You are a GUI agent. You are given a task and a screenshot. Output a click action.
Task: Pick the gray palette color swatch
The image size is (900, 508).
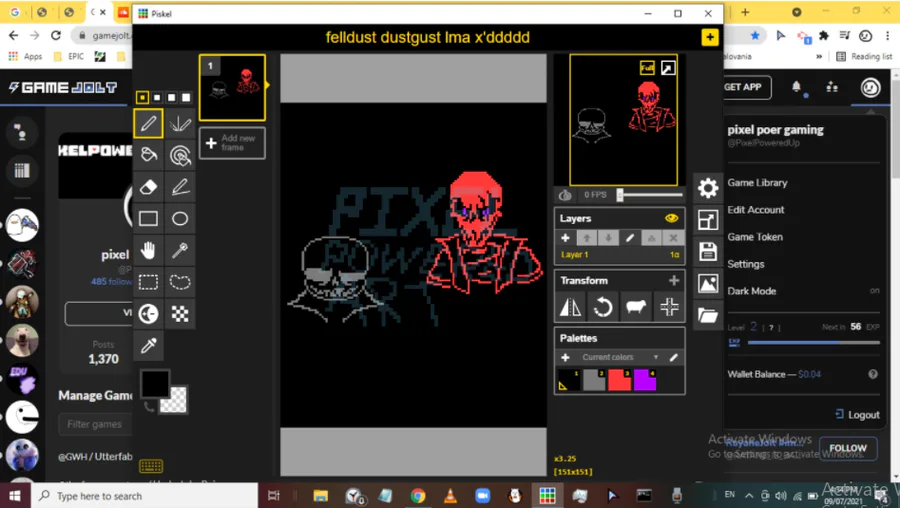click(594, 380)
